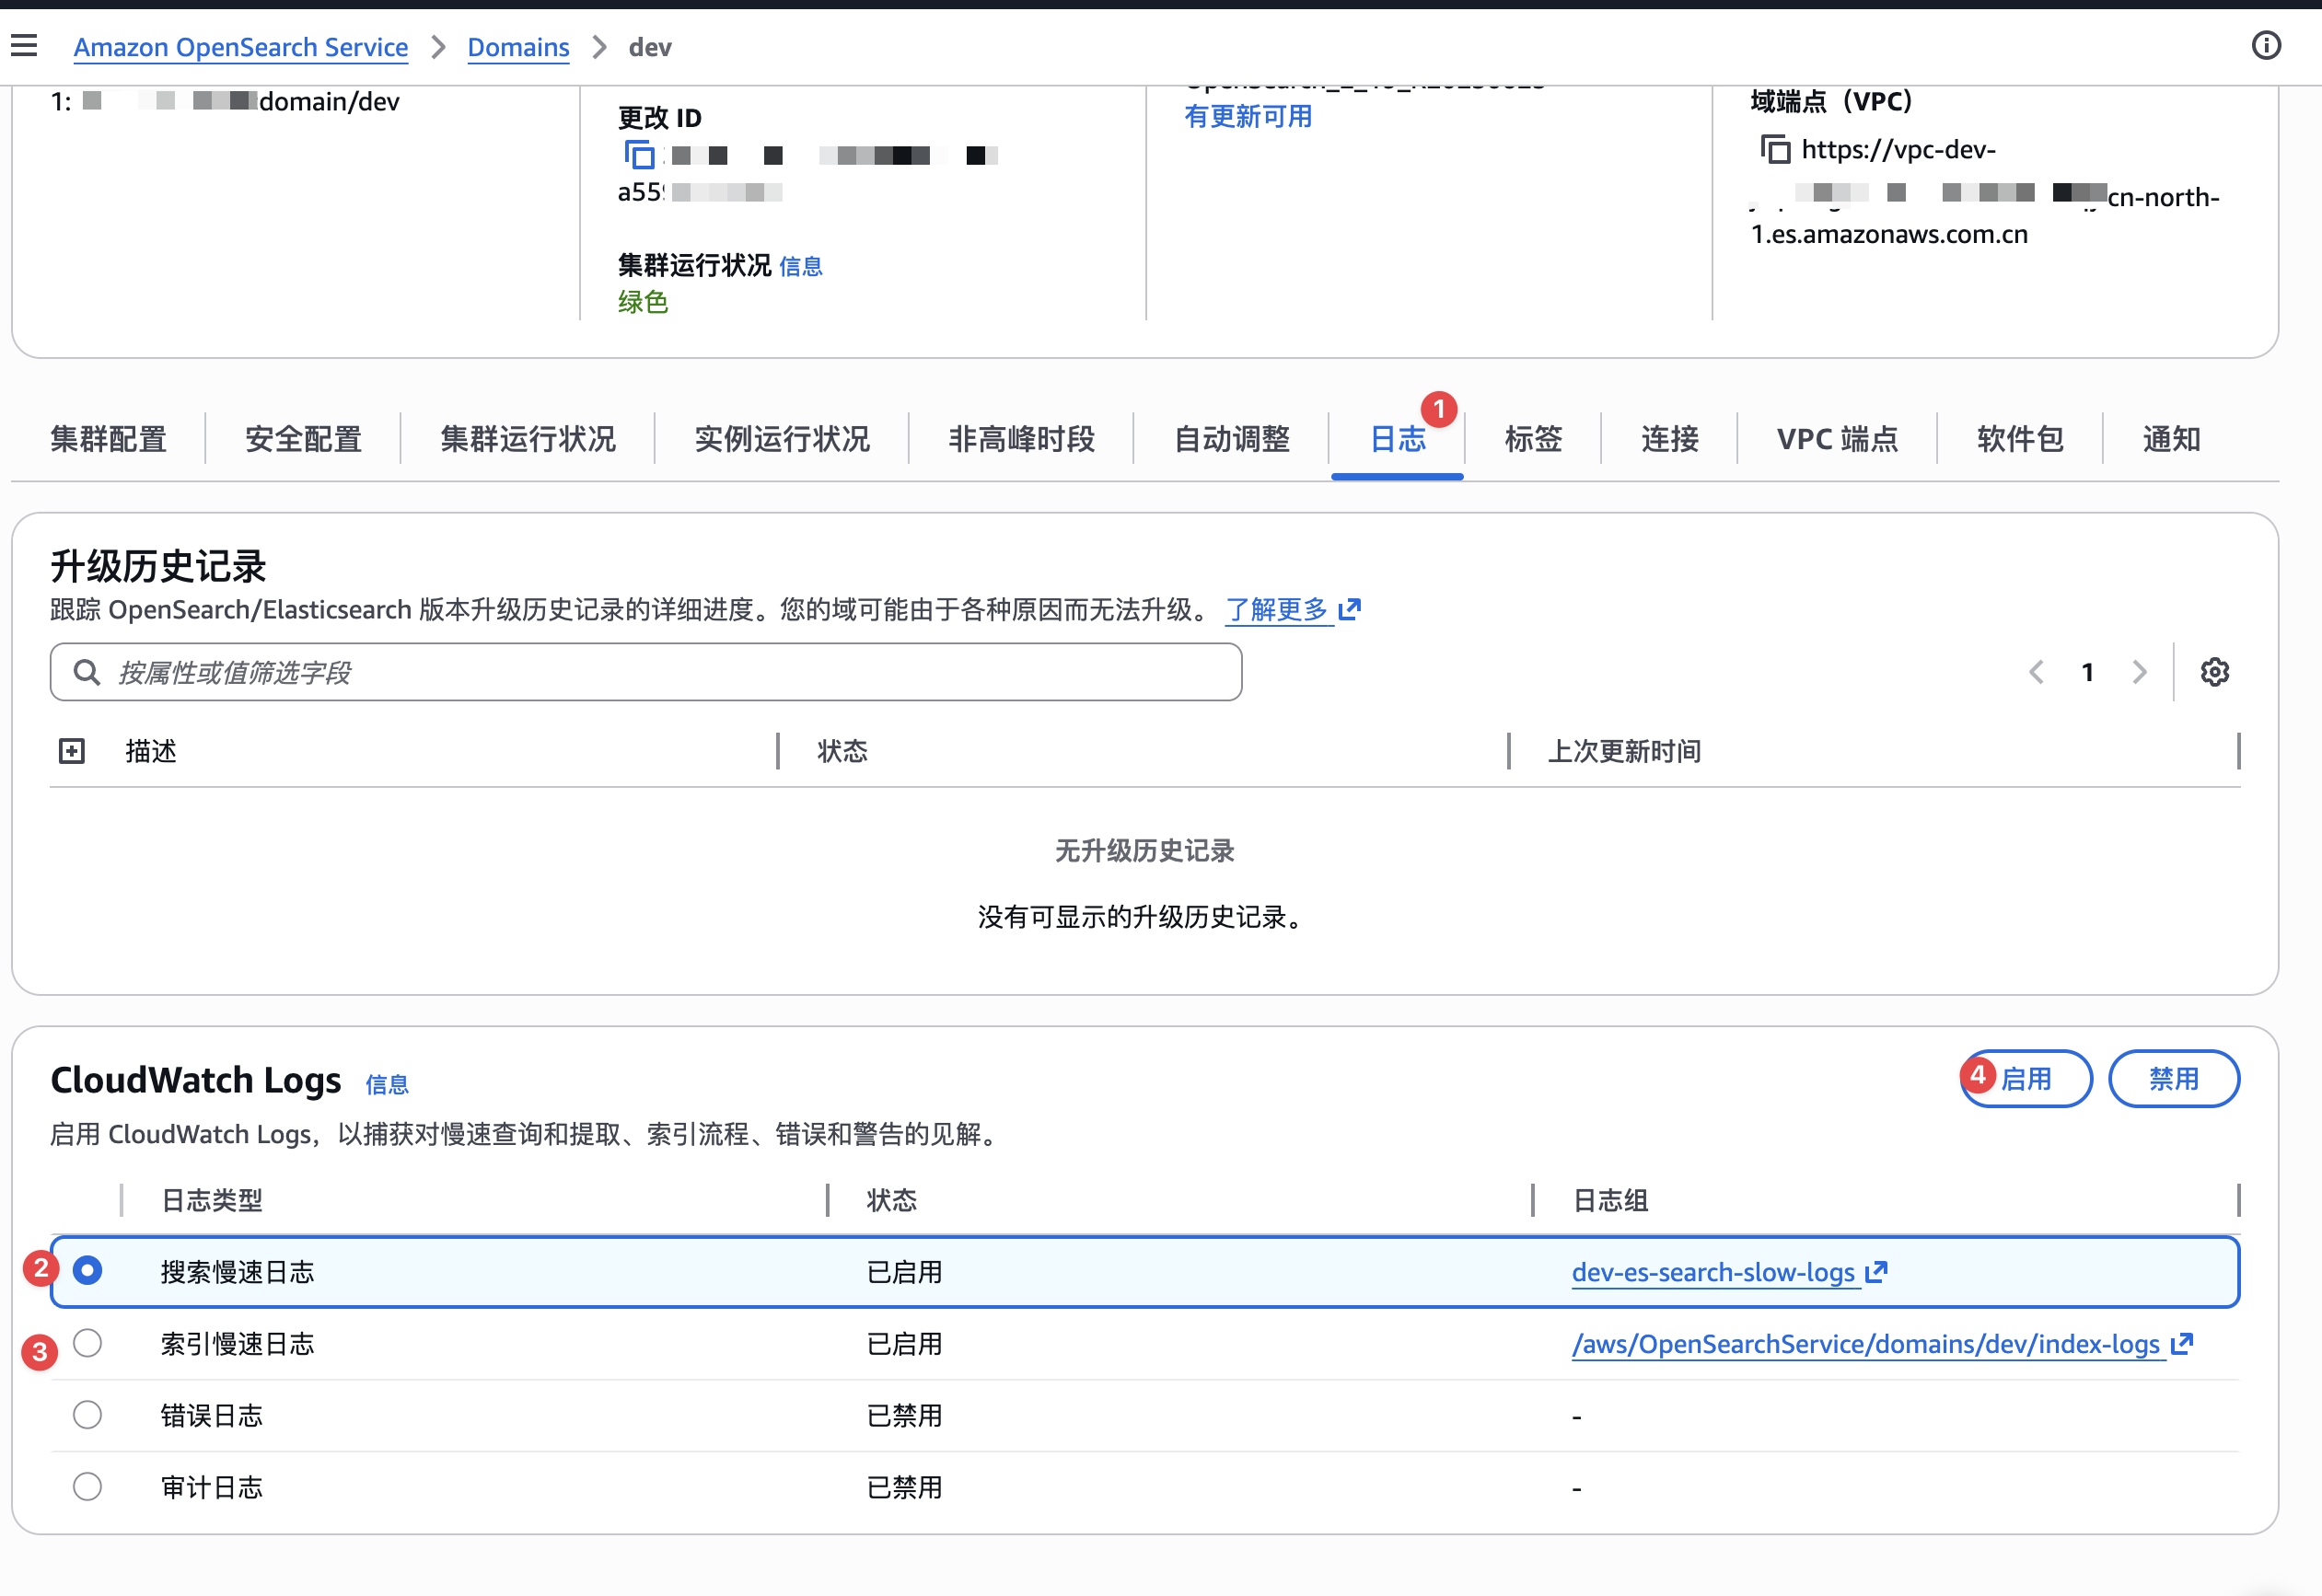Click the info circle icon top right
The image size is (2322, 1596).
(2266, 46)
